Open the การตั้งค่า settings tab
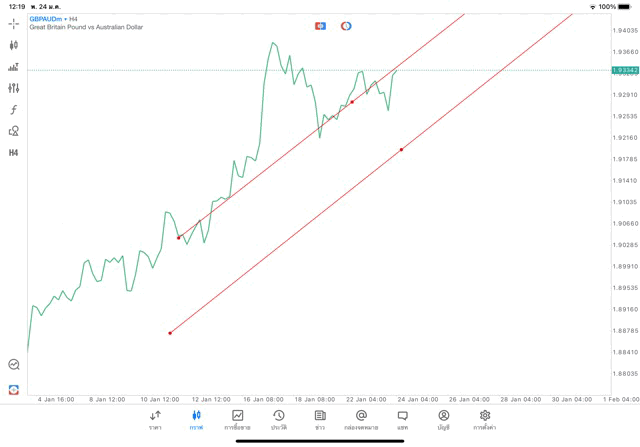Viewport: 640px width, 447px height. tap(485, 420)
